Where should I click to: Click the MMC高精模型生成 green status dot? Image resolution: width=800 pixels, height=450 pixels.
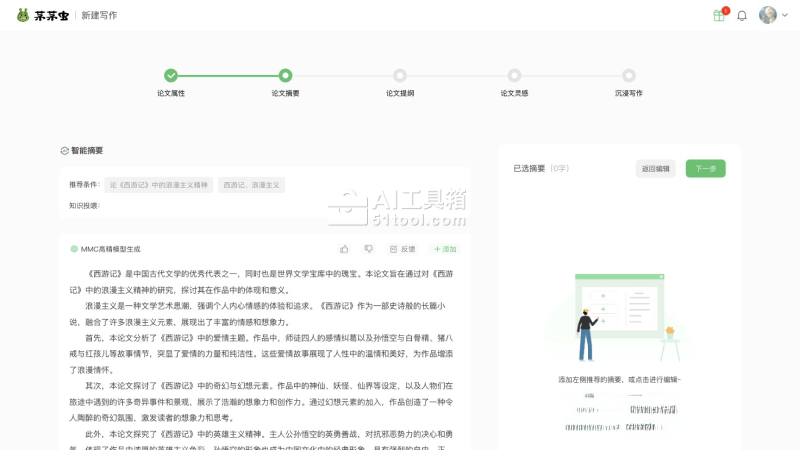click(x=74, y=249)
